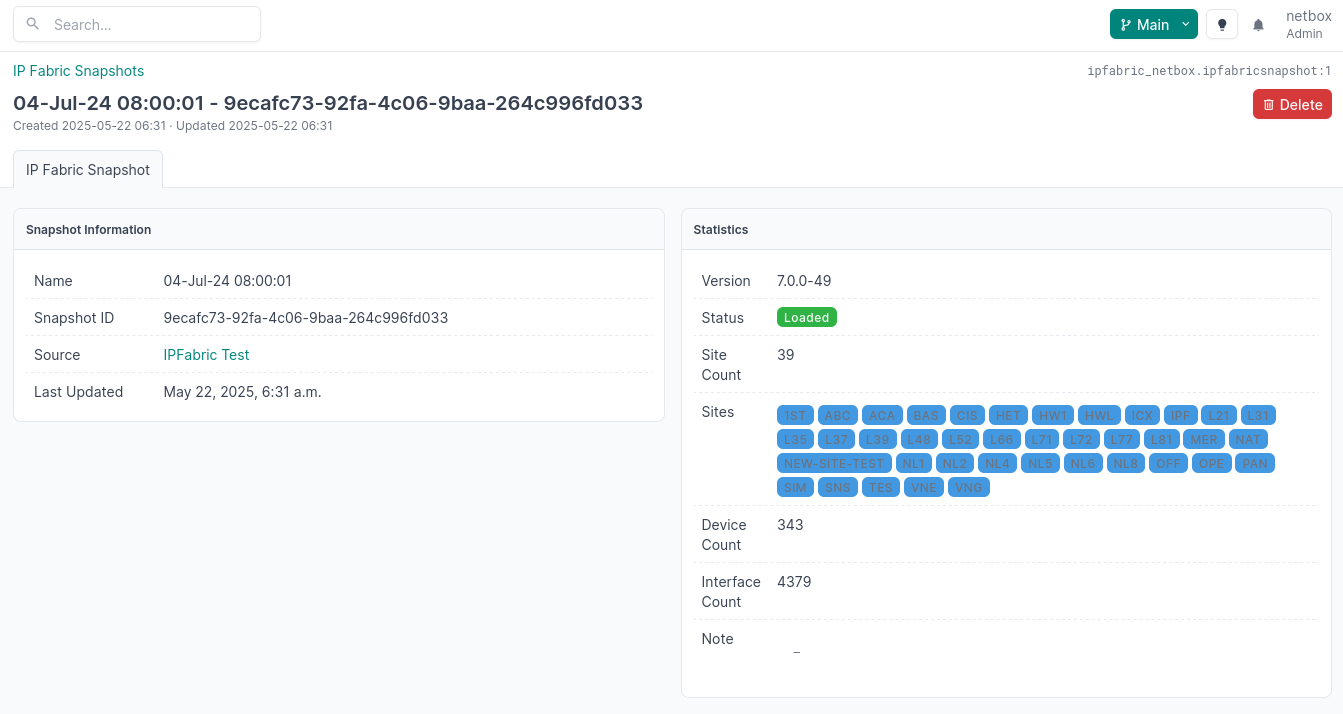1343x714 pixels.
Task: Delete this IP Fabric snapshot
Action: [x=1292, y=104]
